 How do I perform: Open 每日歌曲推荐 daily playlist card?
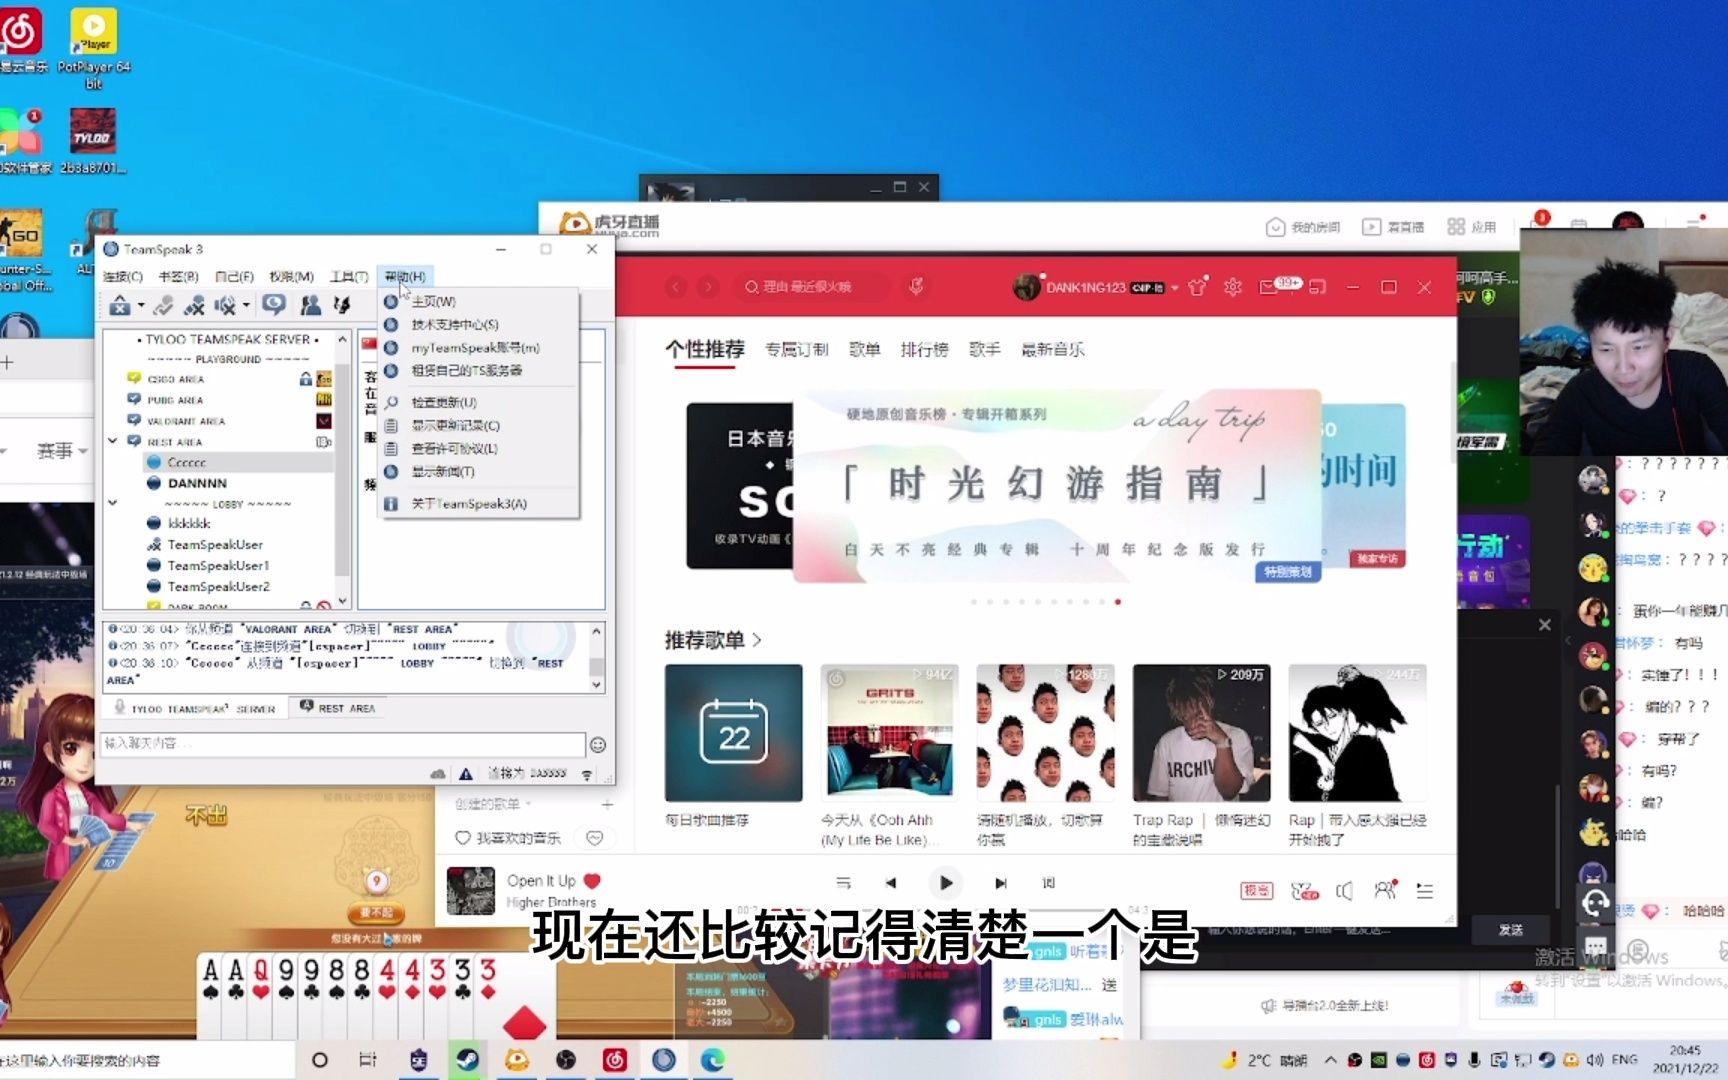[x=733, y=733]
